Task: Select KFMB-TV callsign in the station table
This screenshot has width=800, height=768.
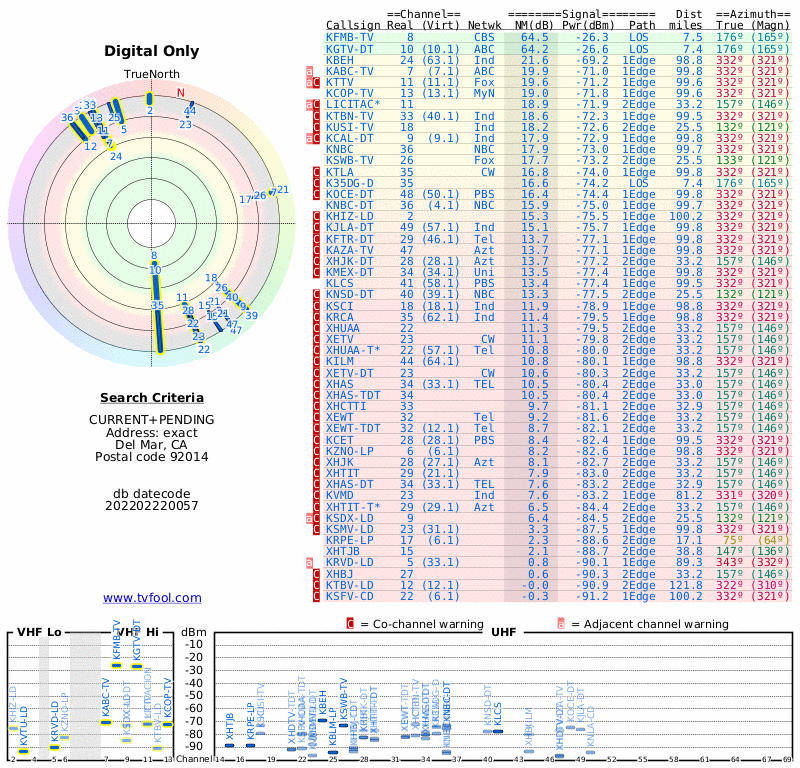Action: (x=350, y=37)
